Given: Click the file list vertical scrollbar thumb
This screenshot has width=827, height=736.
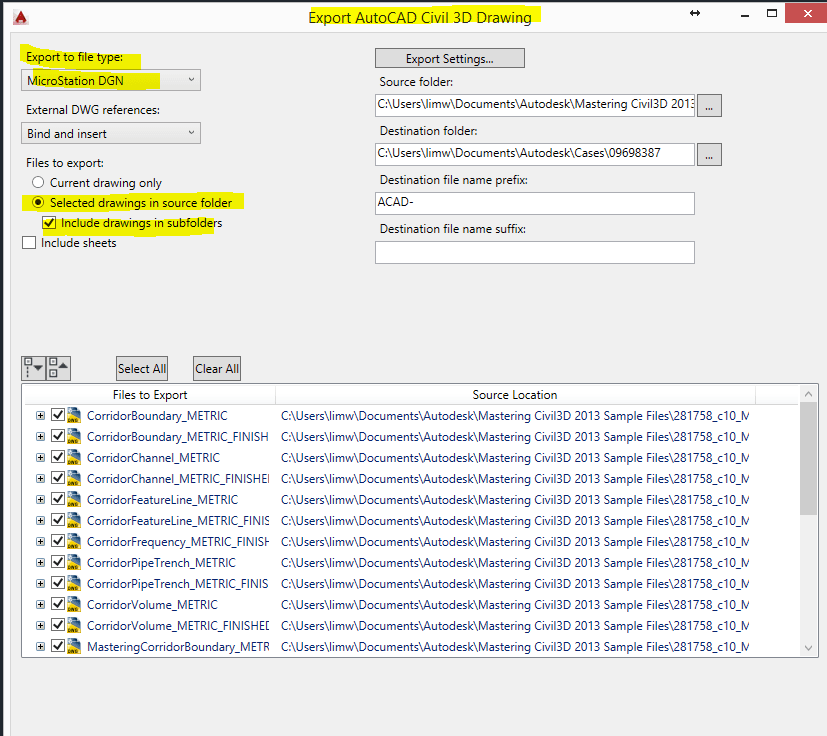Looking at the screenshot, I should tap(808, 458).
